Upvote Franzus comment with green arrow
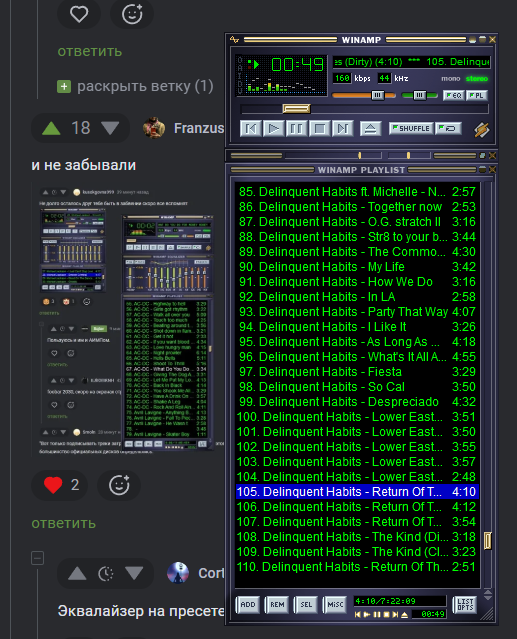 pyautogui.click(x=51, y=128)
